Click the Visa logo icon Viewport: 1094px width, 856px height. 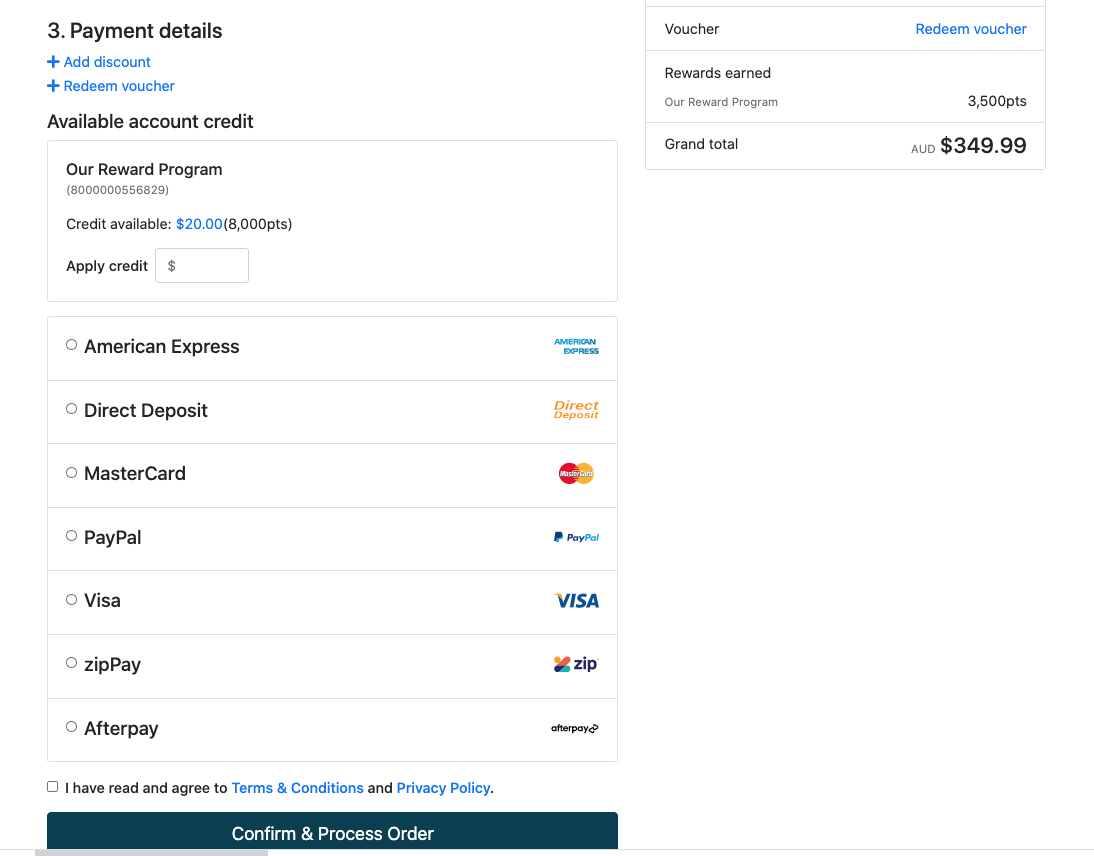point(577,601)
